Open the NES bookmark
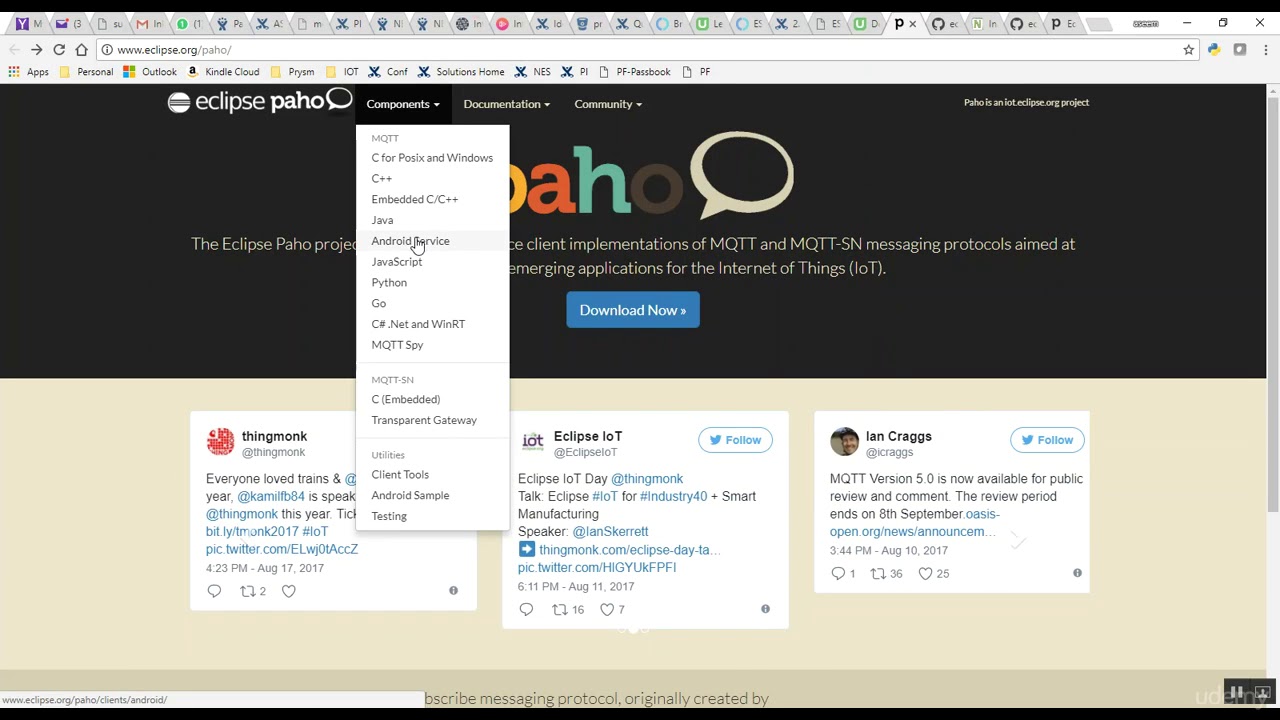1280x720 pixels. coord(533,72)
